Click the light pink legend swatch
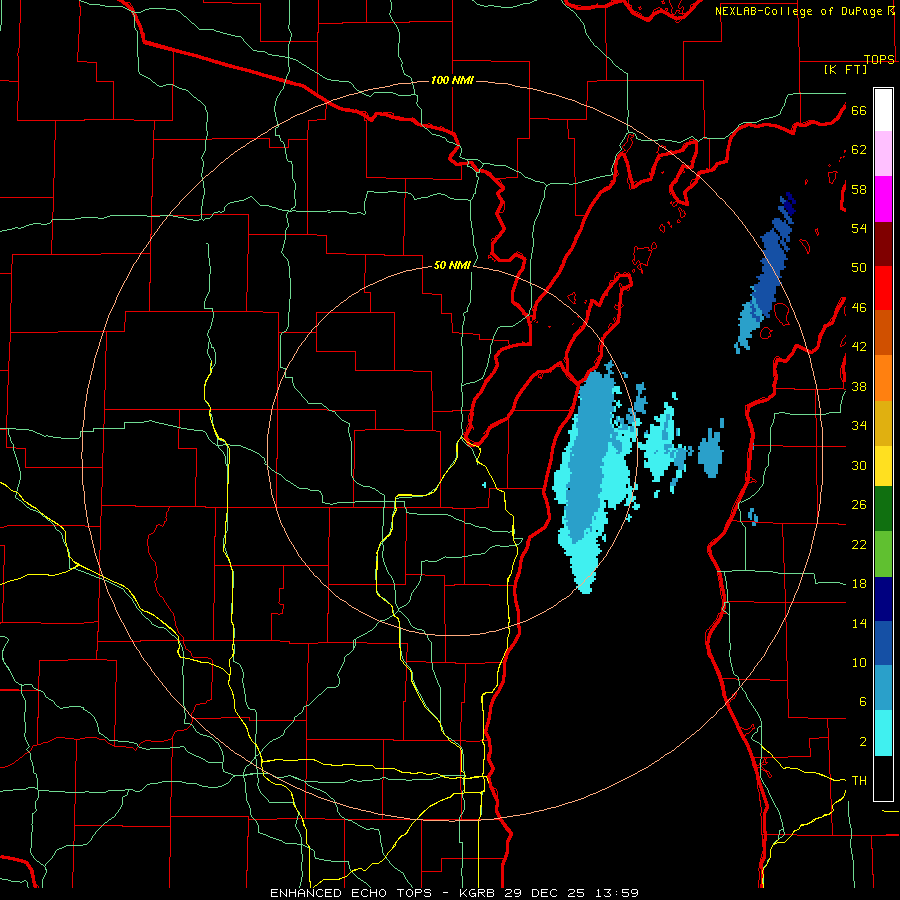The width and height of the screenshot is (900, 900). pyautogui.click(x=883, y=154)
